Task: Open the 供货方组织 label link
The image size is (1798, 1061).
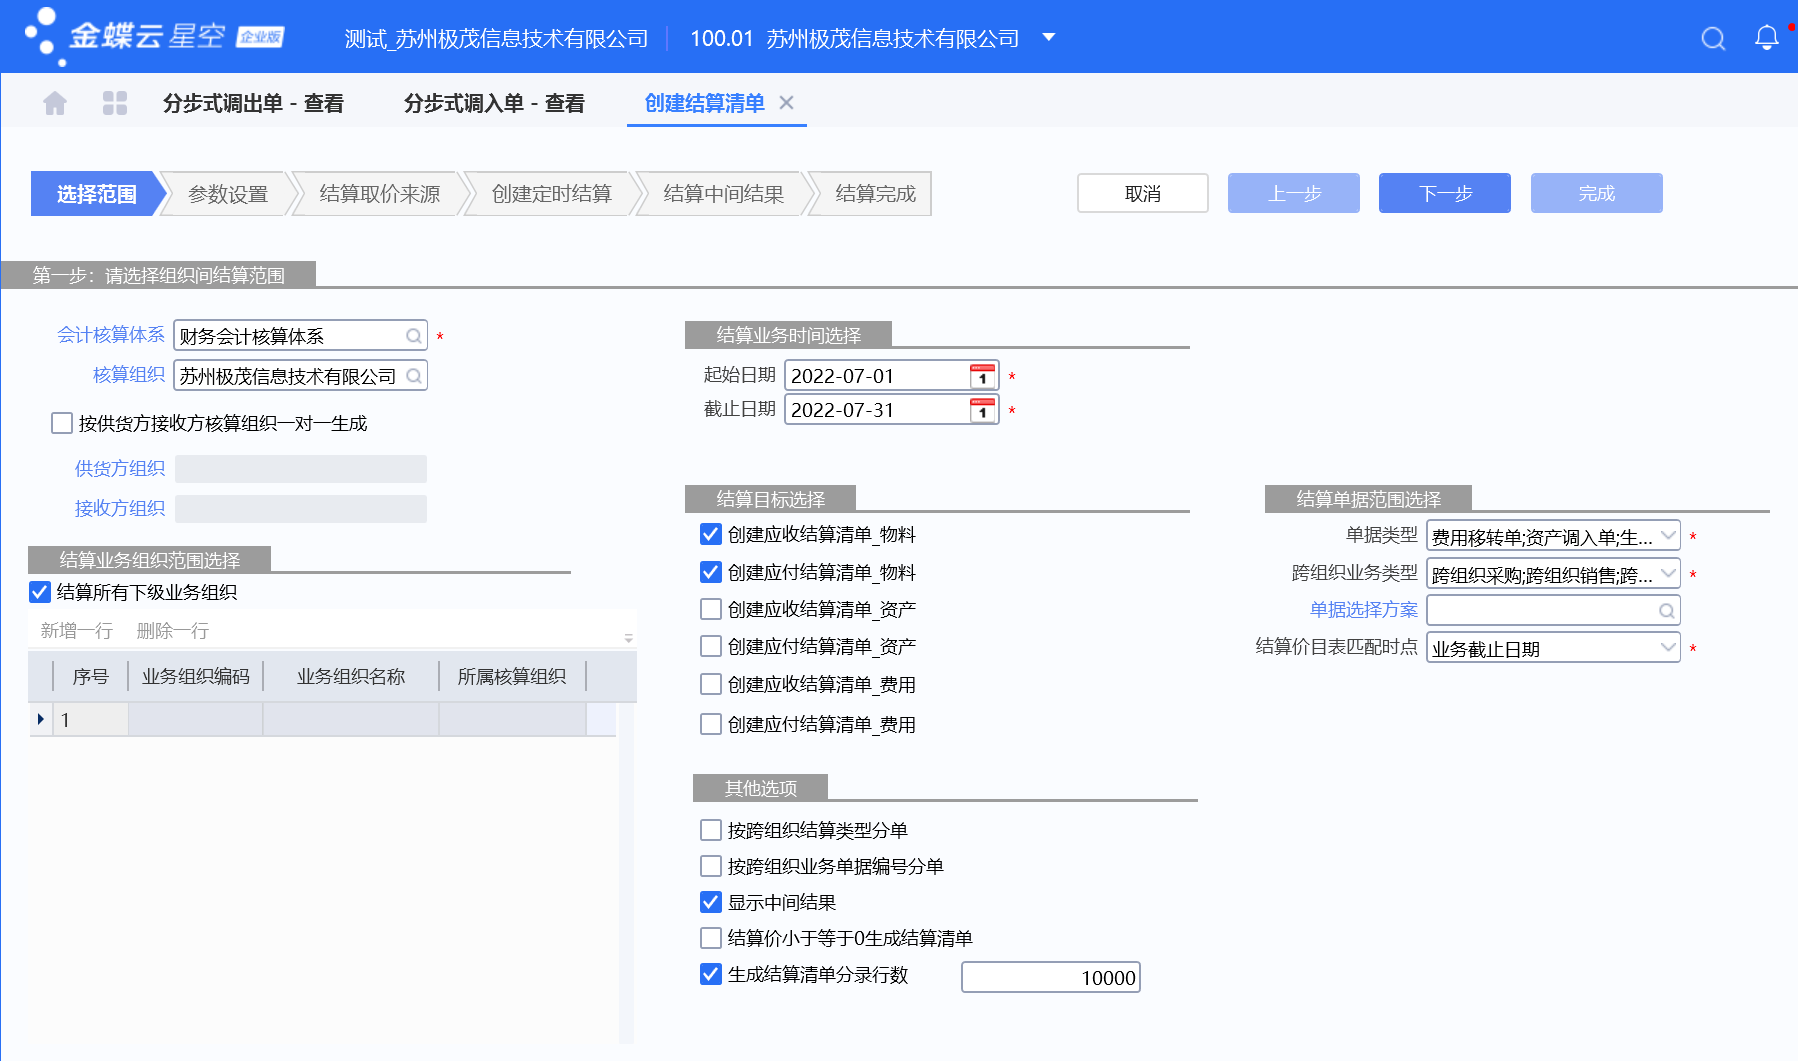Action: tap(120, 469)
